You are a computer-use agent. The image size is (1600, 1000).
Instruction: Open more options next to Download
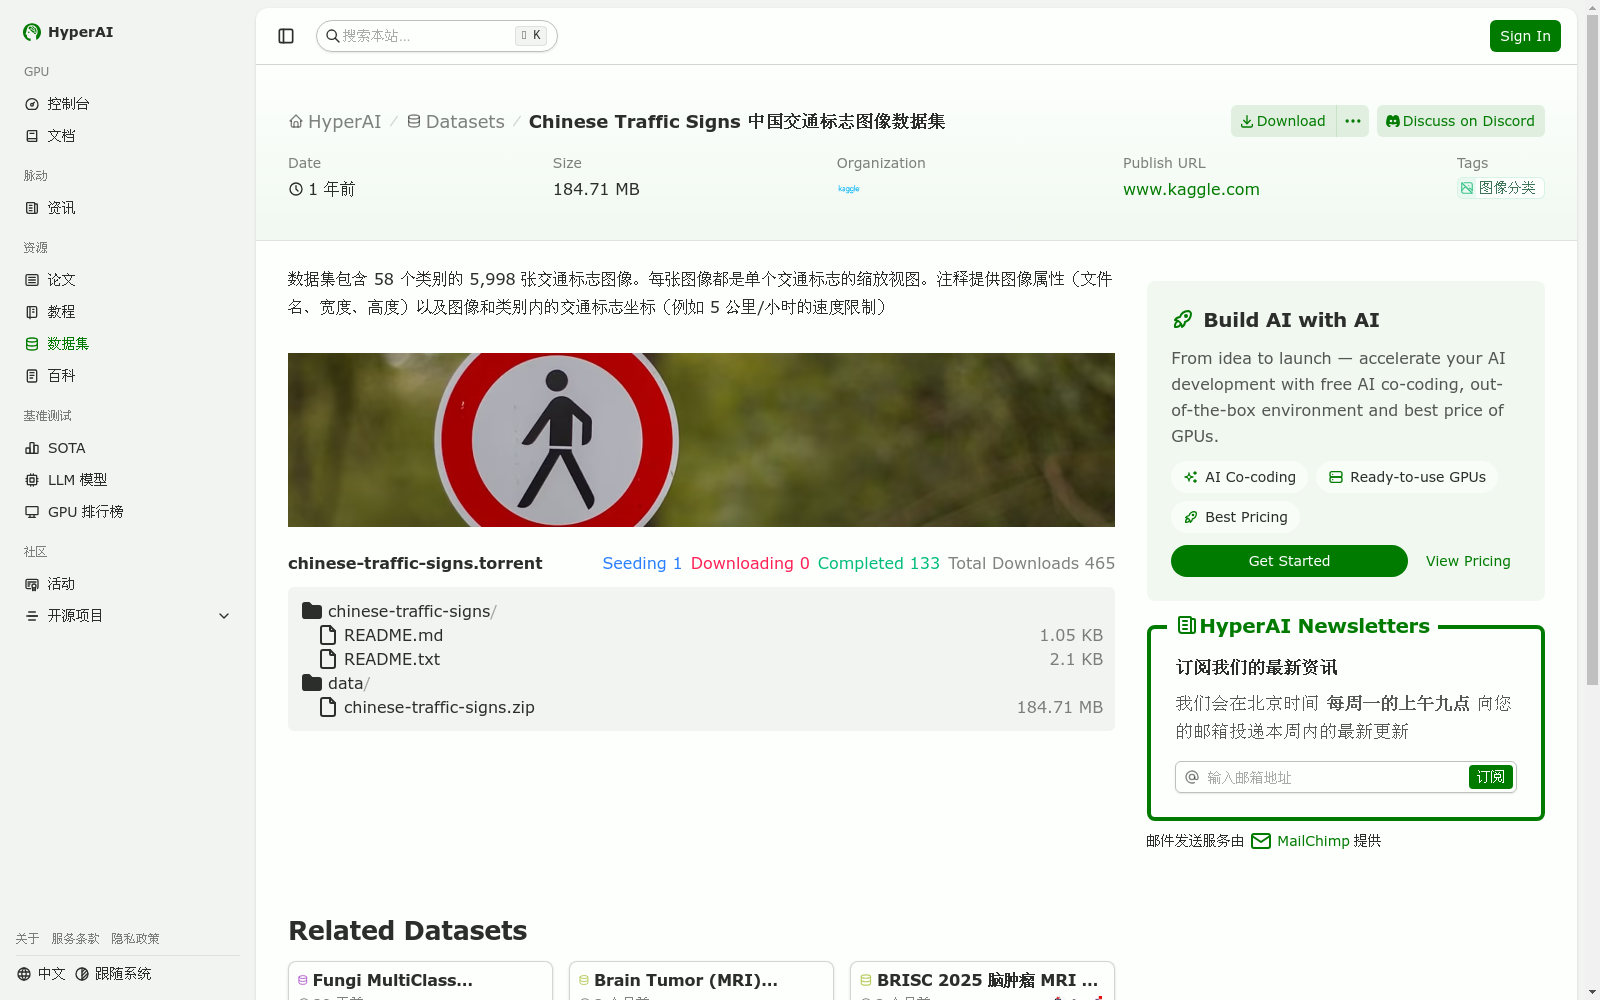point(1352,121)
